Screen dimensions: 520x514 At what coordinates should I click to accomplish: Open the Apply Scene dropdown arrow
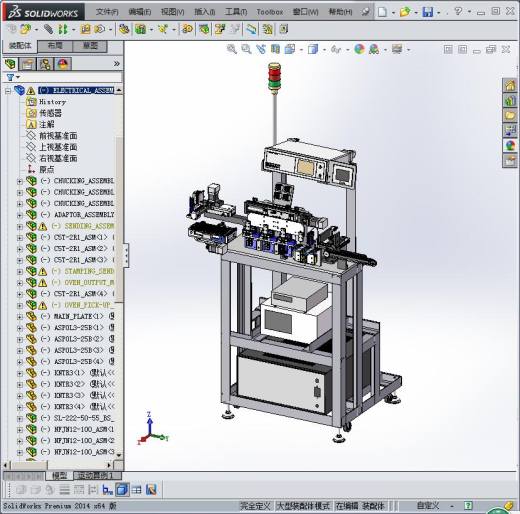click(x=385, y=50)
